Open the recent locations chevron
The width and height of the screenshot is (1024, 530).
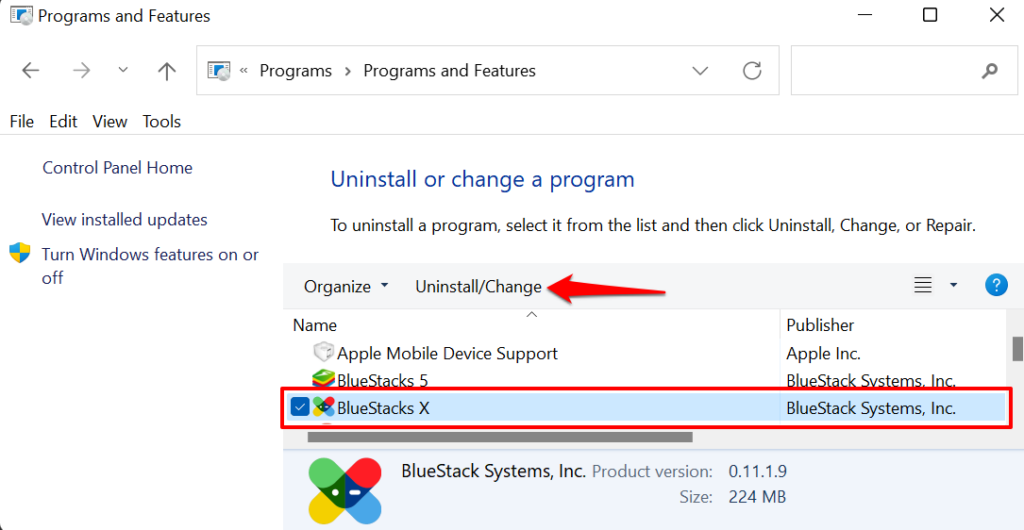(x=123, y=71)
